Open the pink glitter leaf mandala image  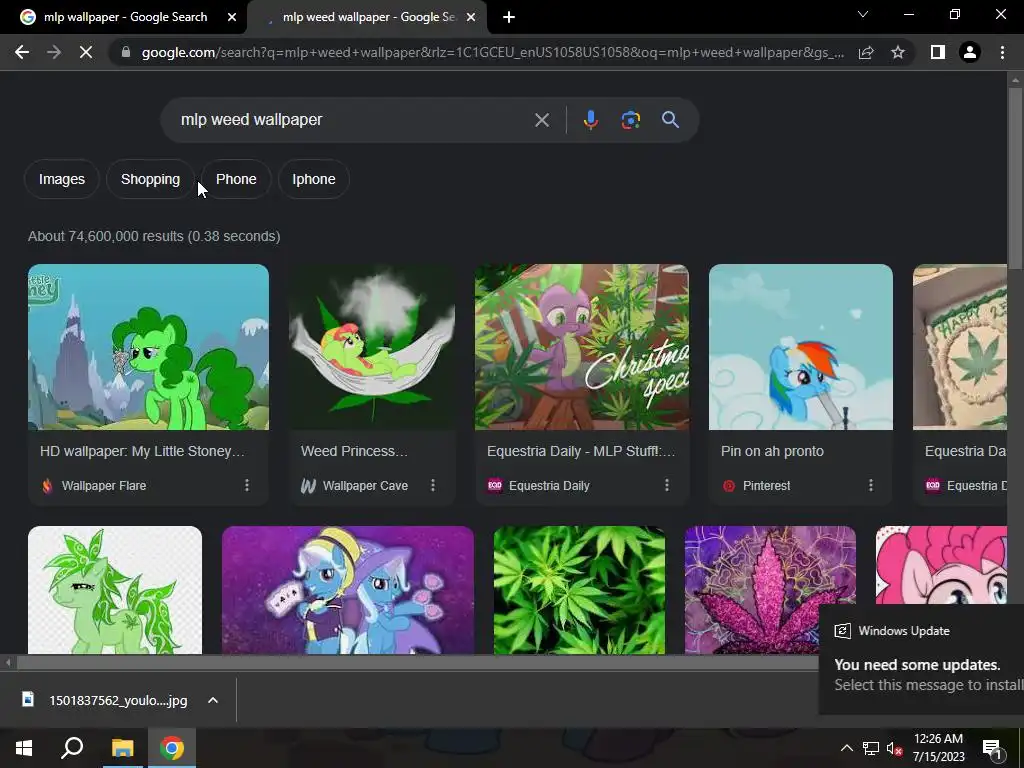(770, 590)
